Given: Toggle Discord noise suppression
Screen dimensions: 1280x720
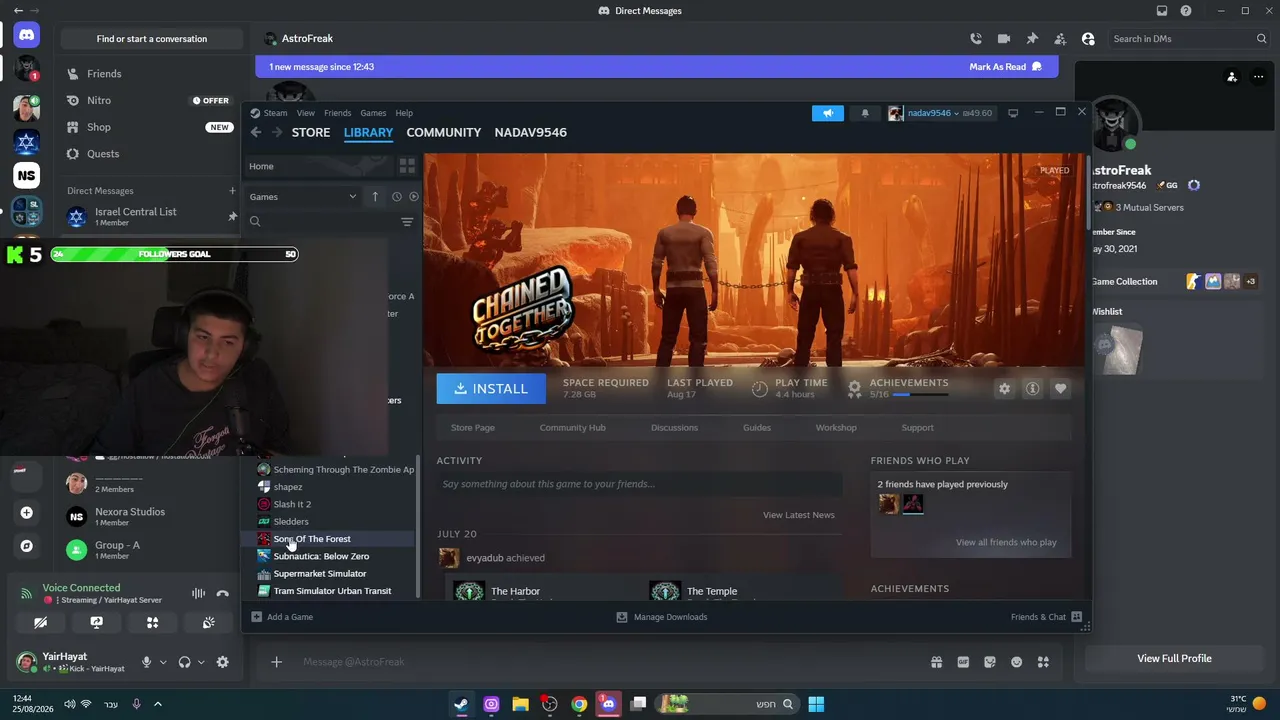Looking at the screenshot, I should 198,594.
